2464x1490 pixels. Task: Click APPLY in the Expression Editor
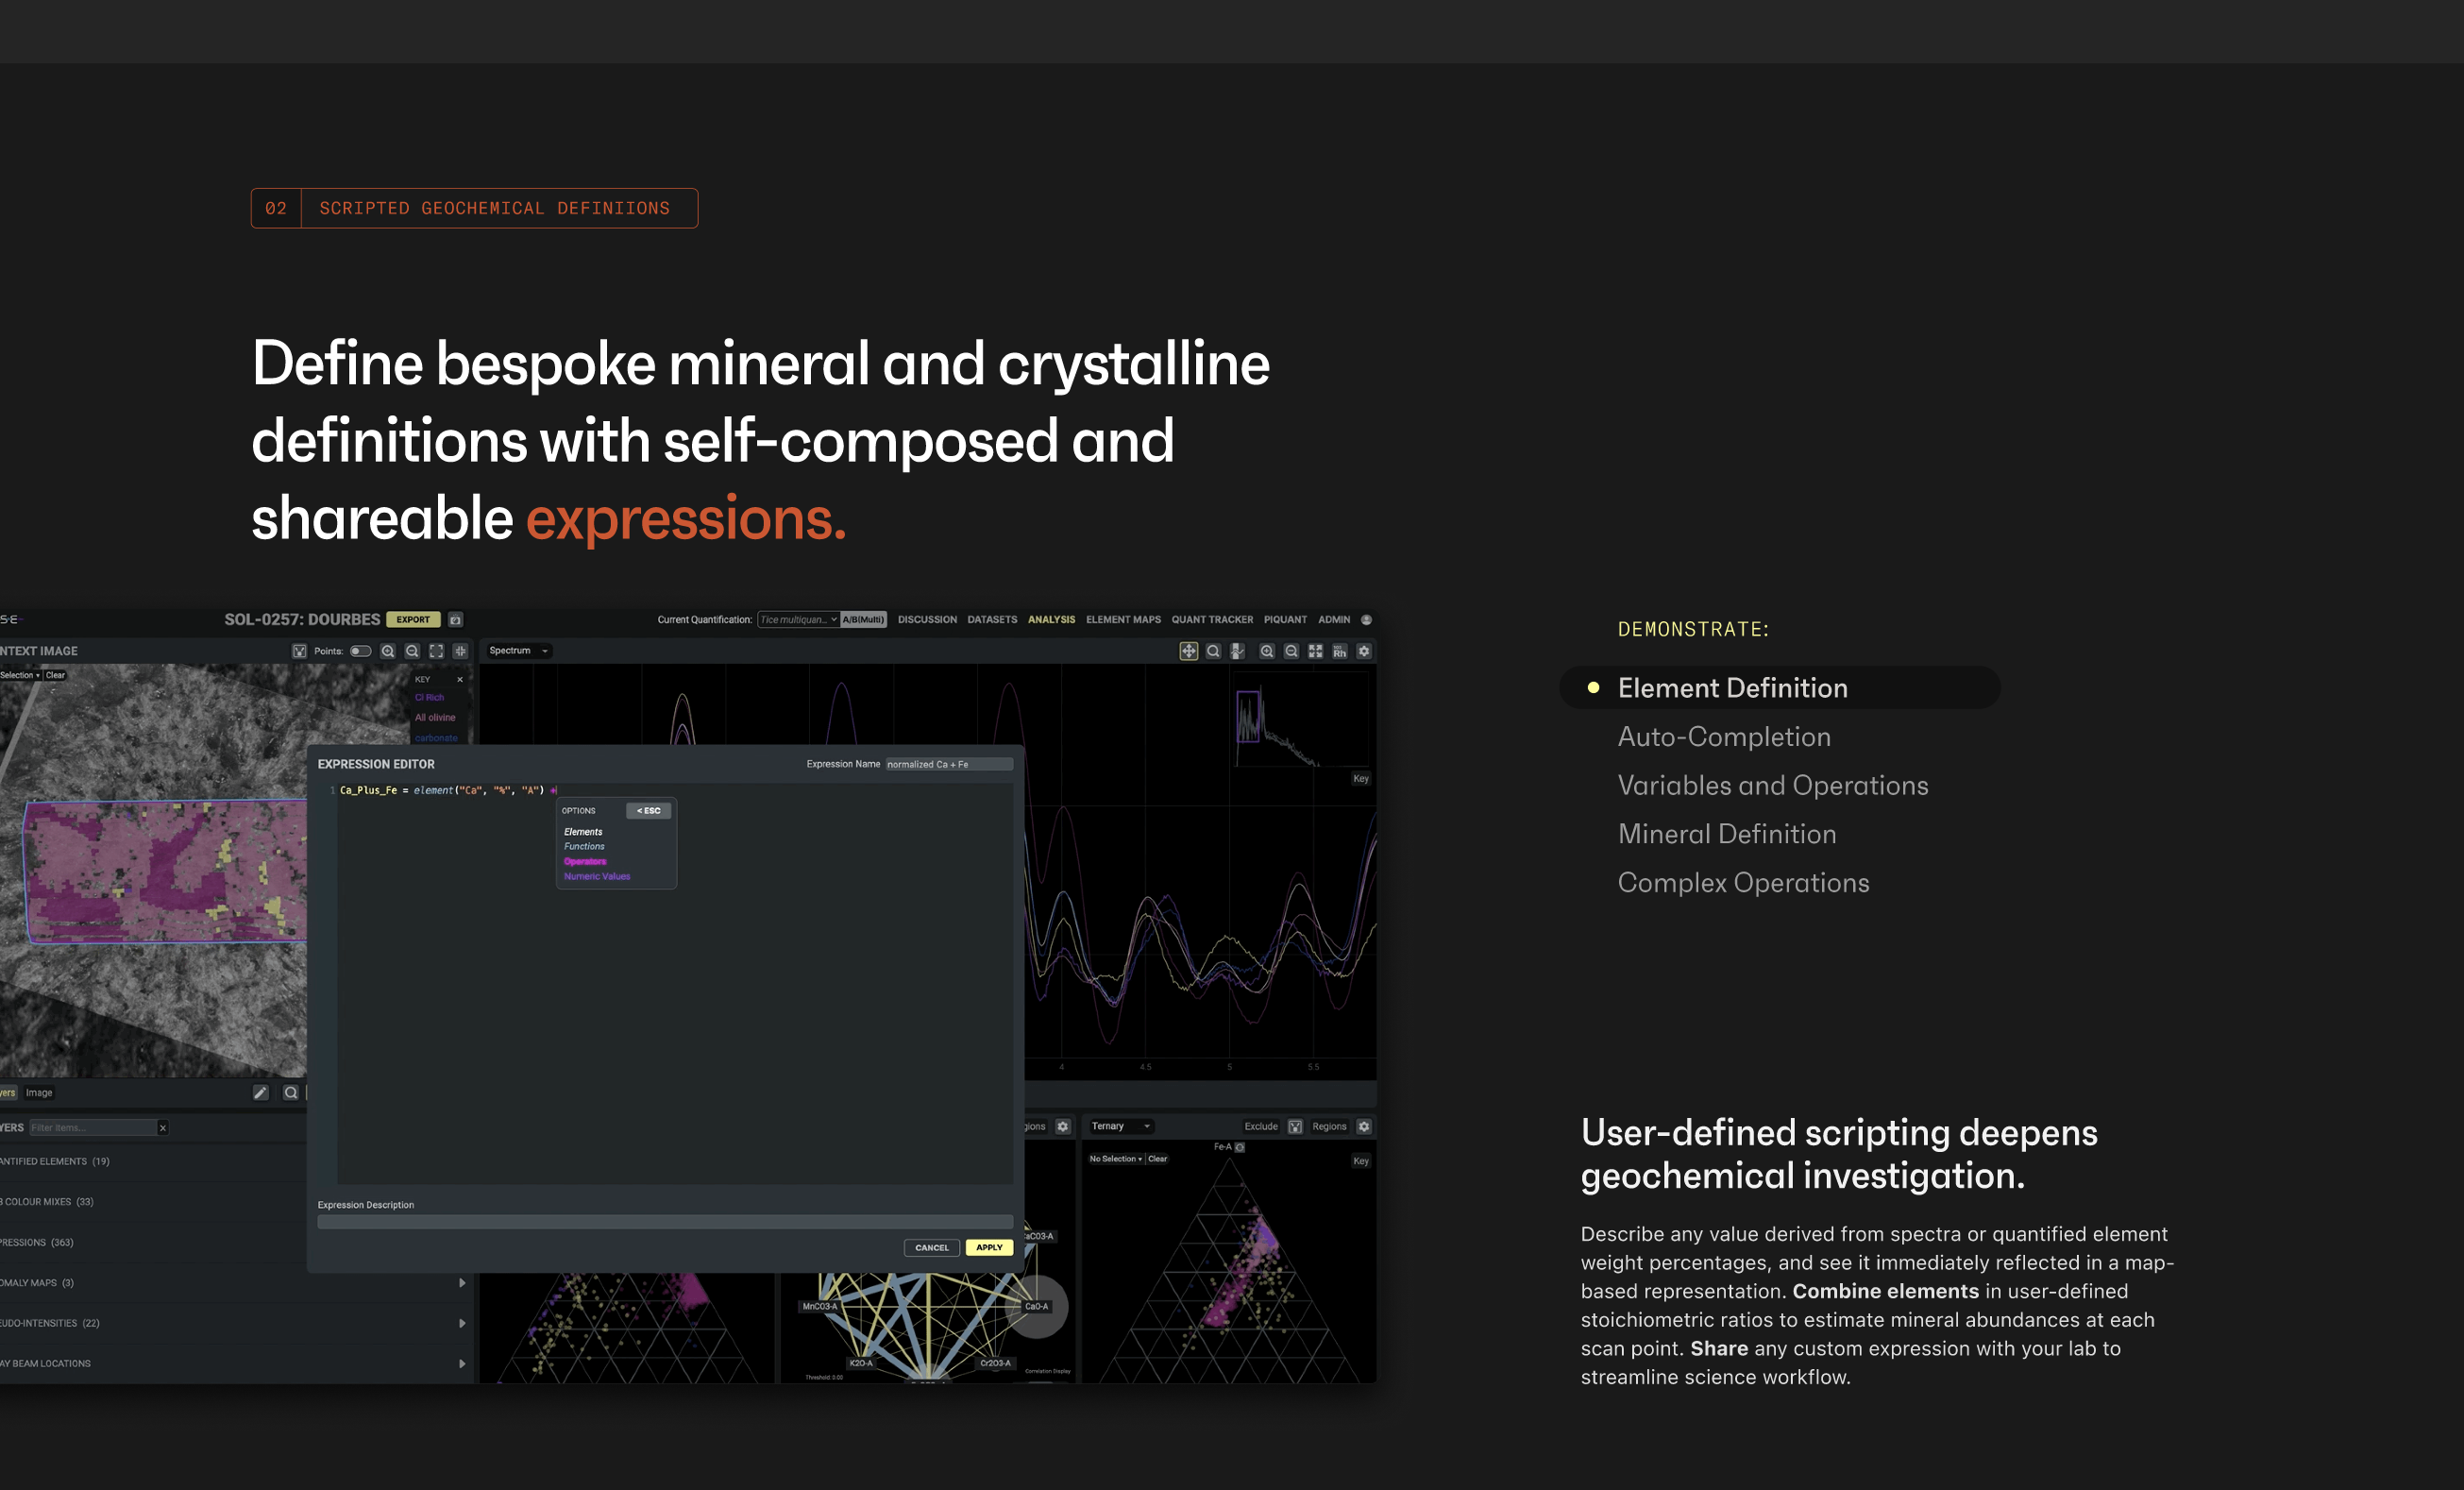coord(989,1248)
